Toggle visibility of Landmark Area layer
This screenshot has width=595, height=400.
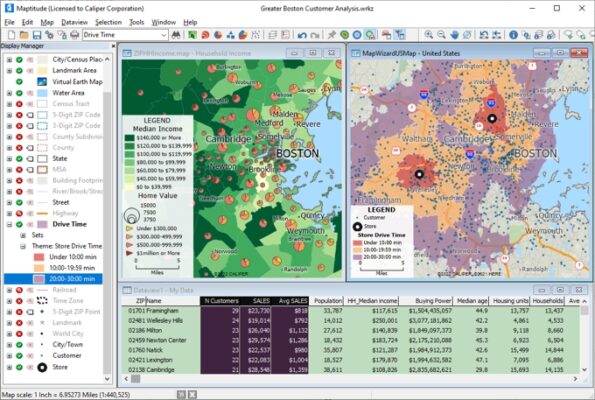tap(19, 71)
